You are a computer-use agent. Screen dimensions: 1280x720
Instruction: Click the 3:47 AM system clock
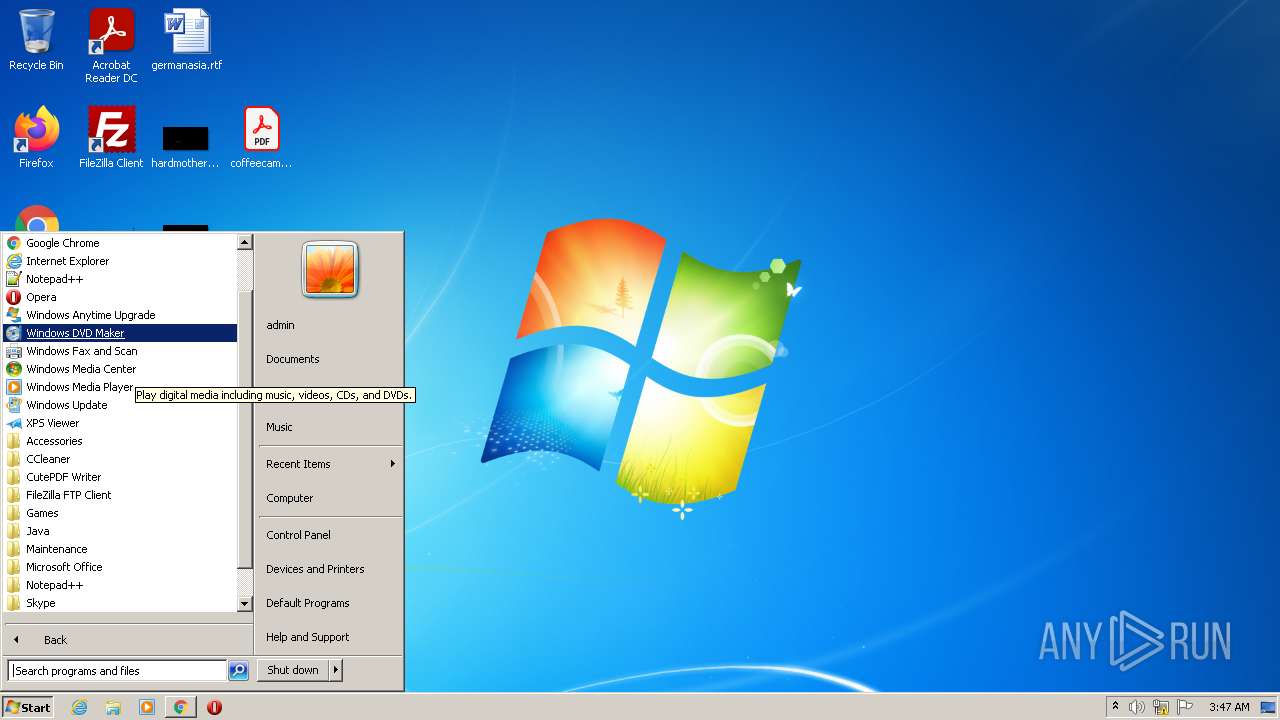click(1229, 707)
